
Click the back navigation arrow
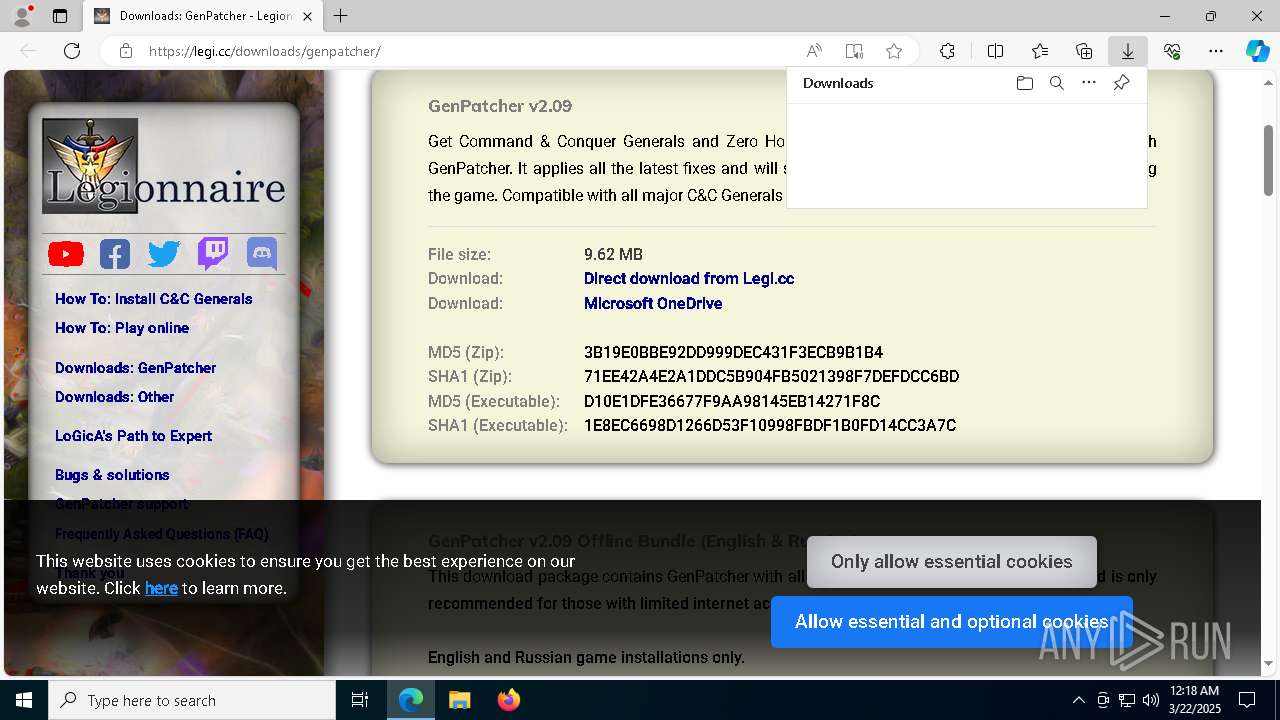tap(28, 51)
